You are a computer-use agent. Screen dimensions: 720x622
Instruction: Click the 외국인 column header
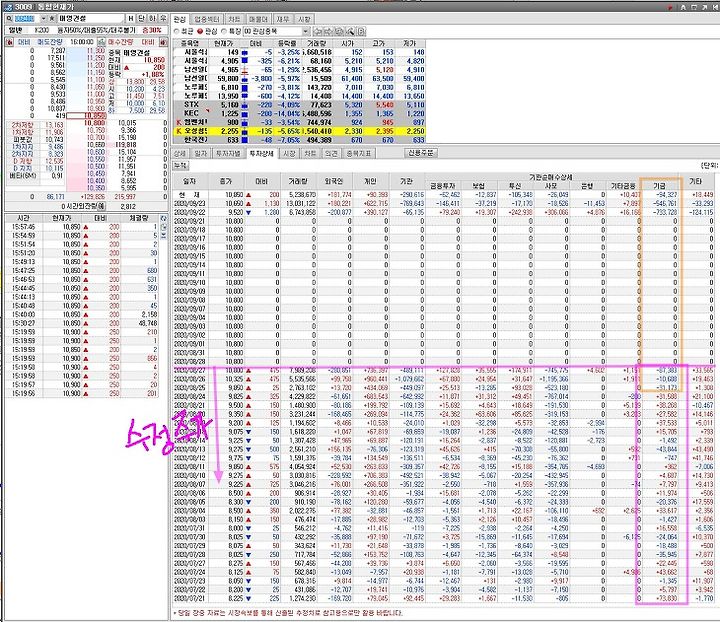pyautogui.click(x=334, y=182)
